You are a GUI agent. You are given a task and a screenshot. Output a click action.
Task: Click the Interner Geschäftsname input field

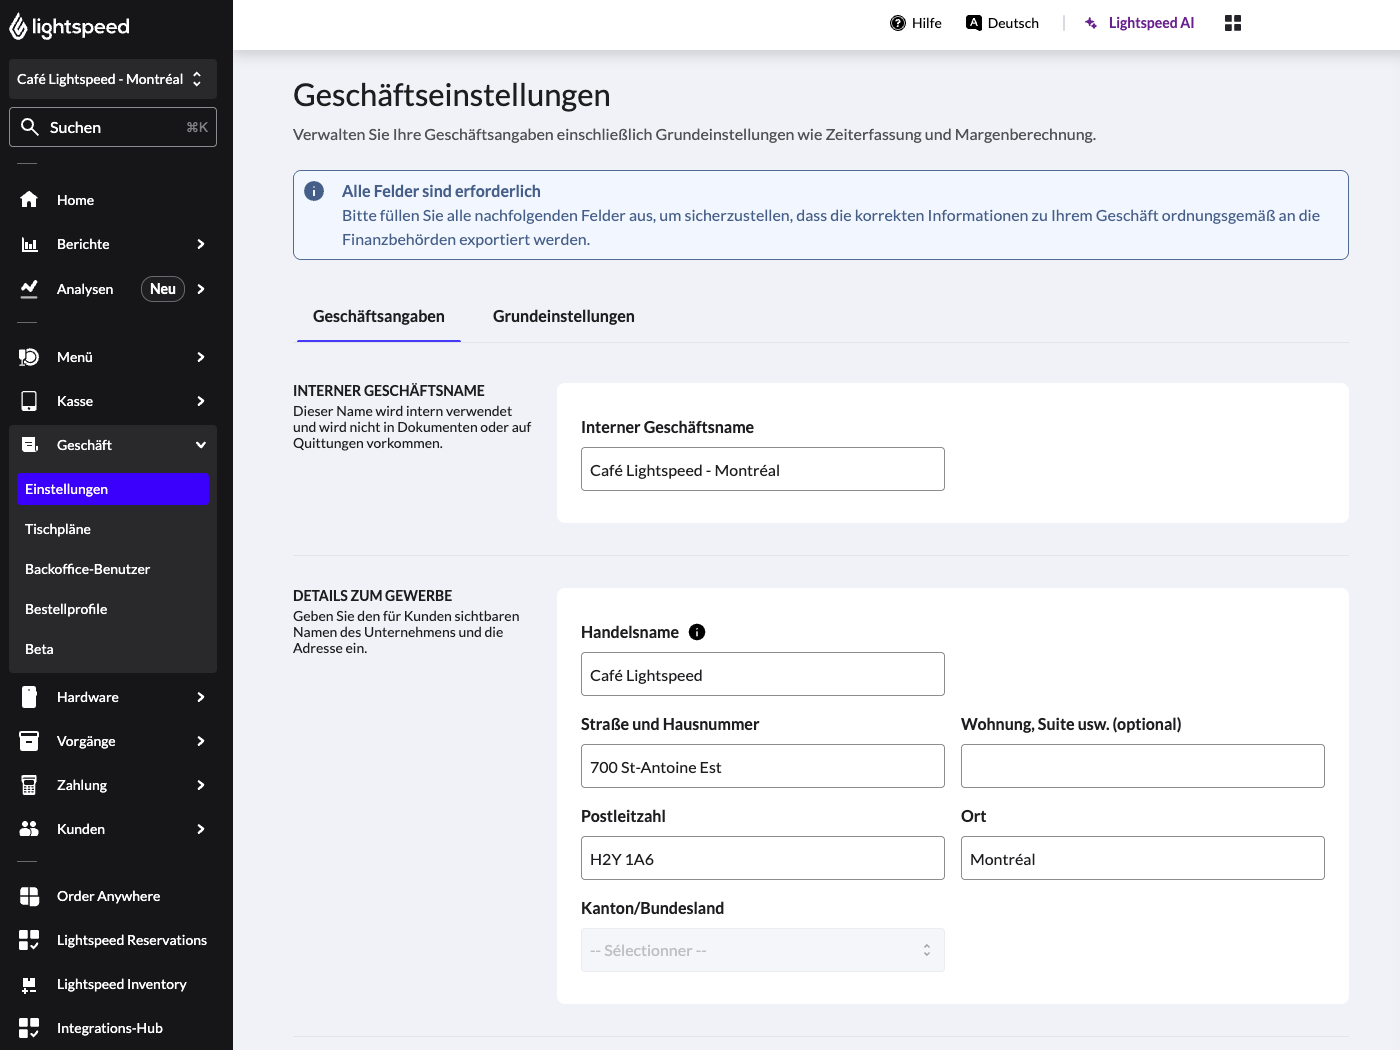coord(763,469)
